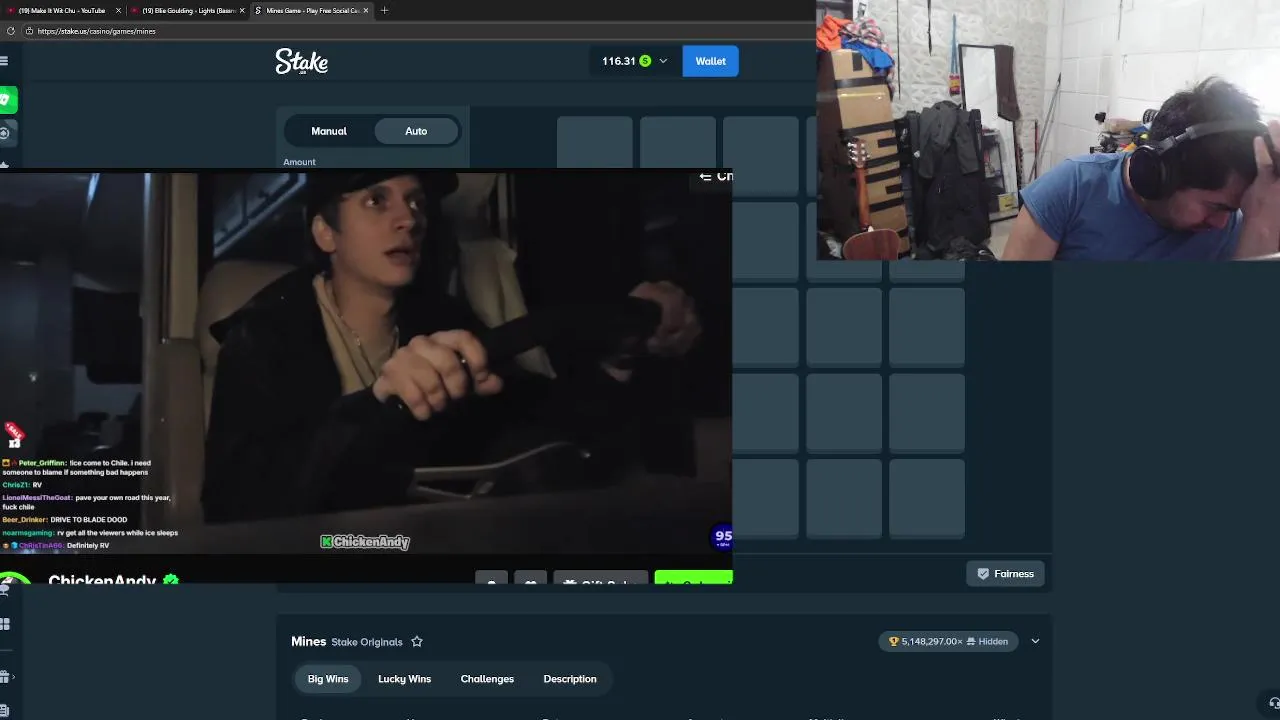Open the sidebar gift promotions icon
This screenshot has height=720, width=1280.
[5, 677]
